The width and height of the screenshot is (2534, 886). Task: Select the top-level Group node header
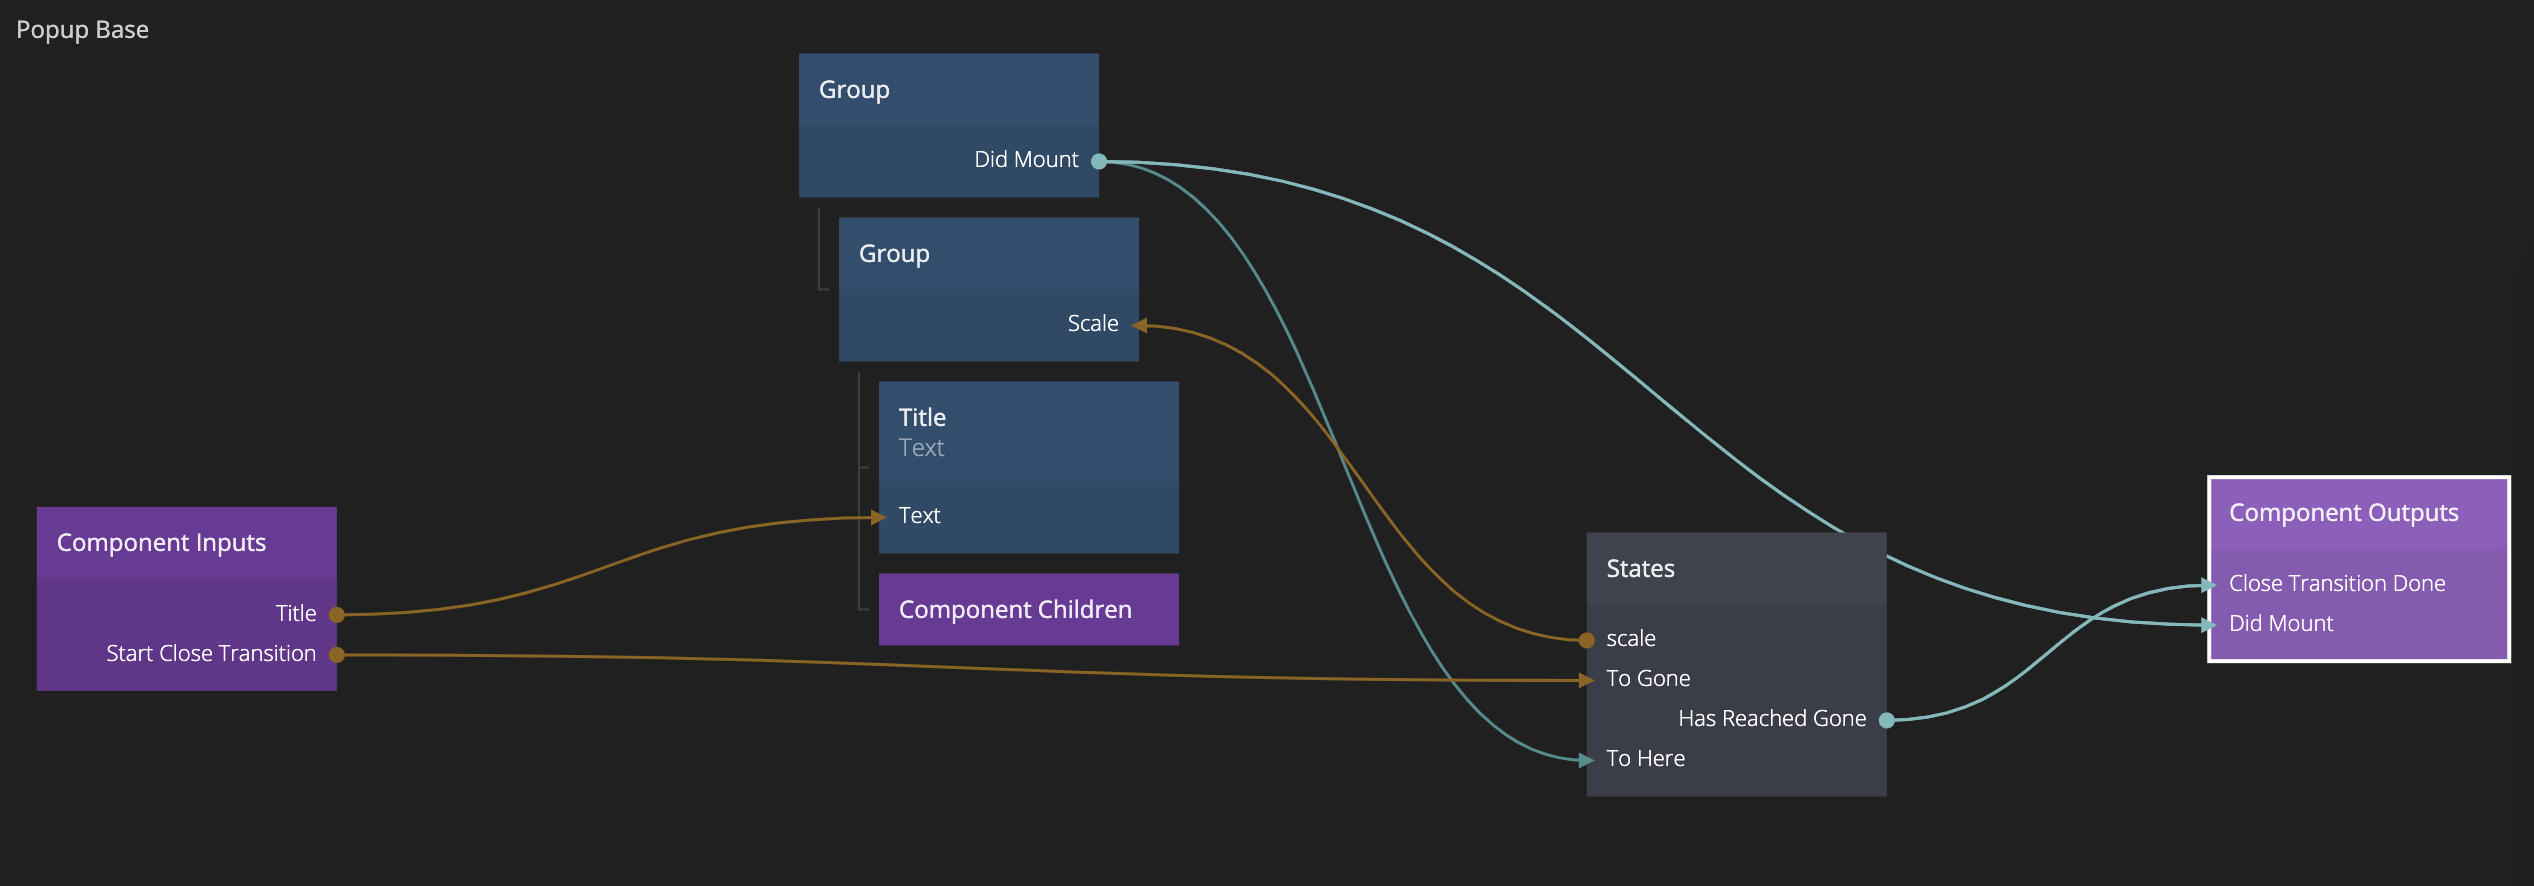click(x=948, y=90)
